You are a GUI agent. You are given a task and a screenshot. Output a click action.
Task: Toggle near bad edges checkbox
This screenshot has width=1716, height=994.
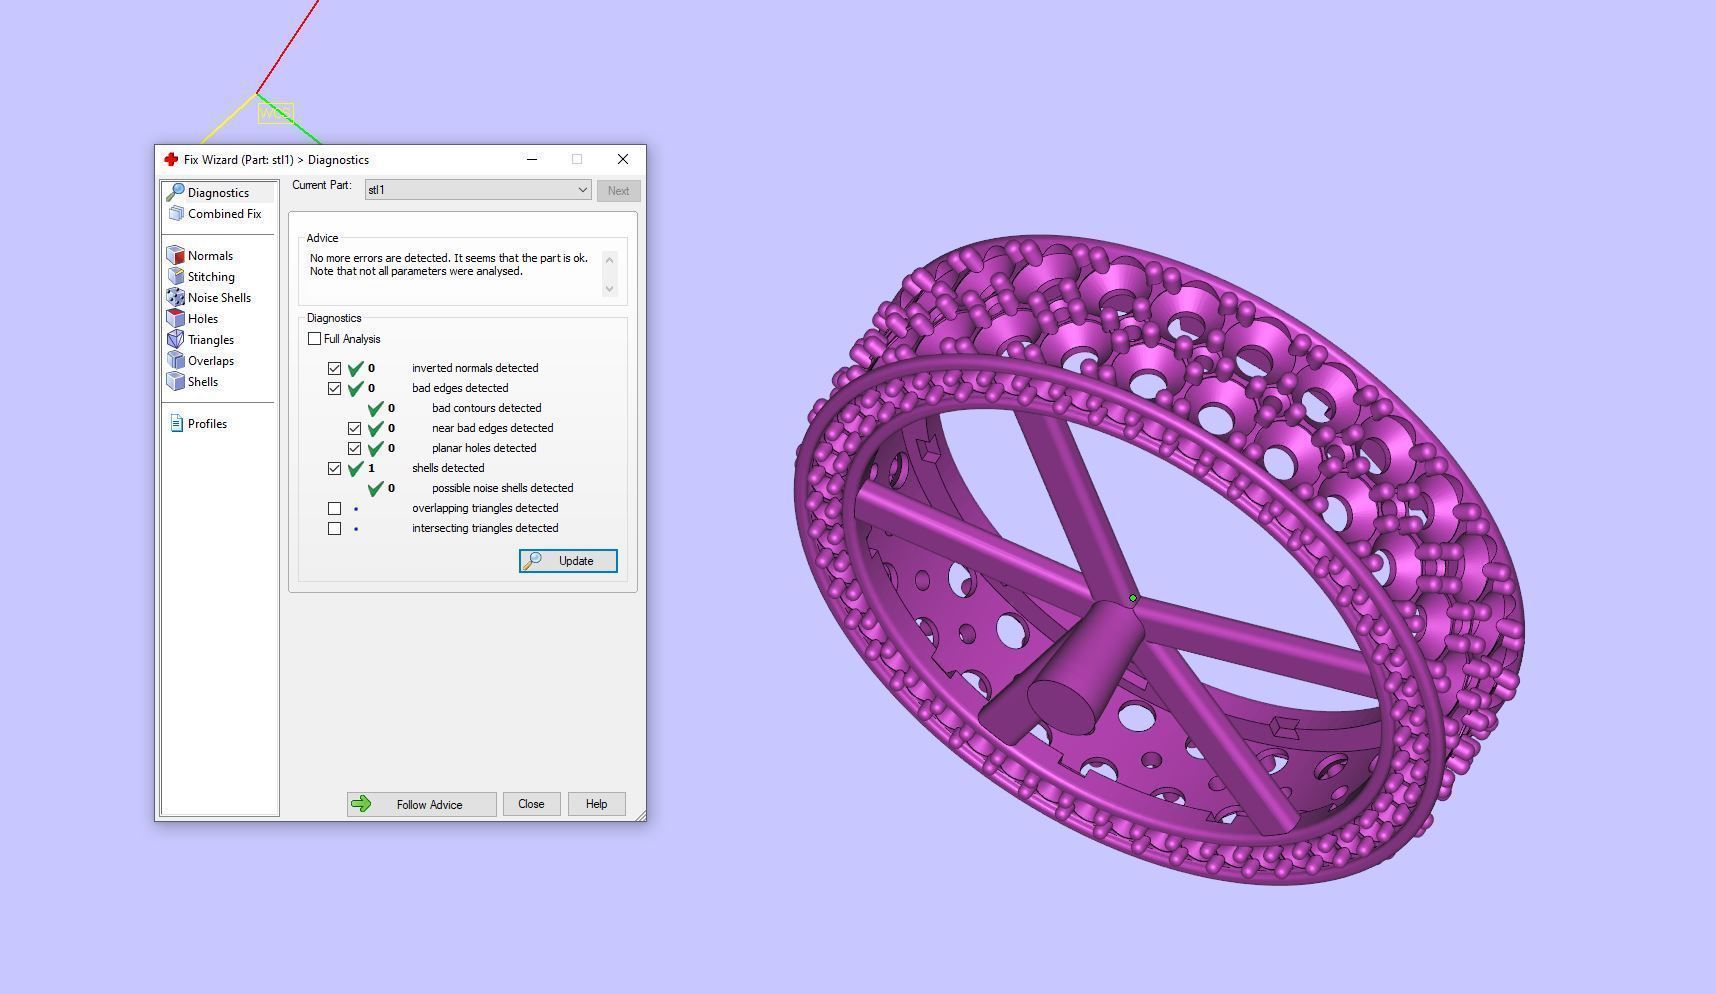[355, 428]
